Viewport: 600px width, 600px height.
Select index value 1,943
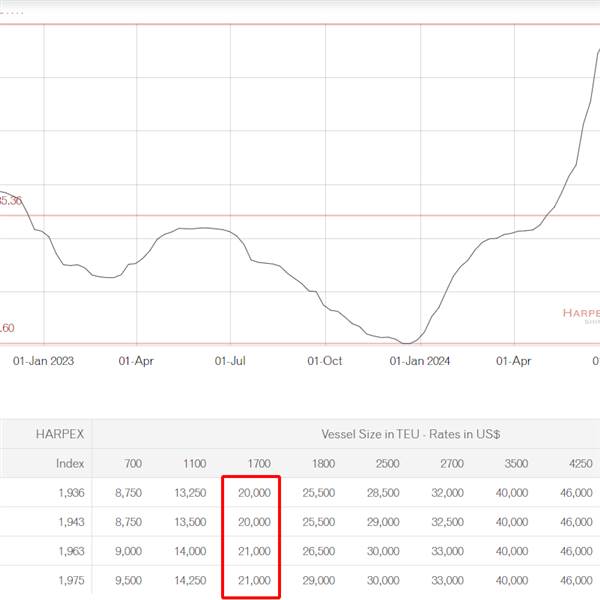point(71,522)
